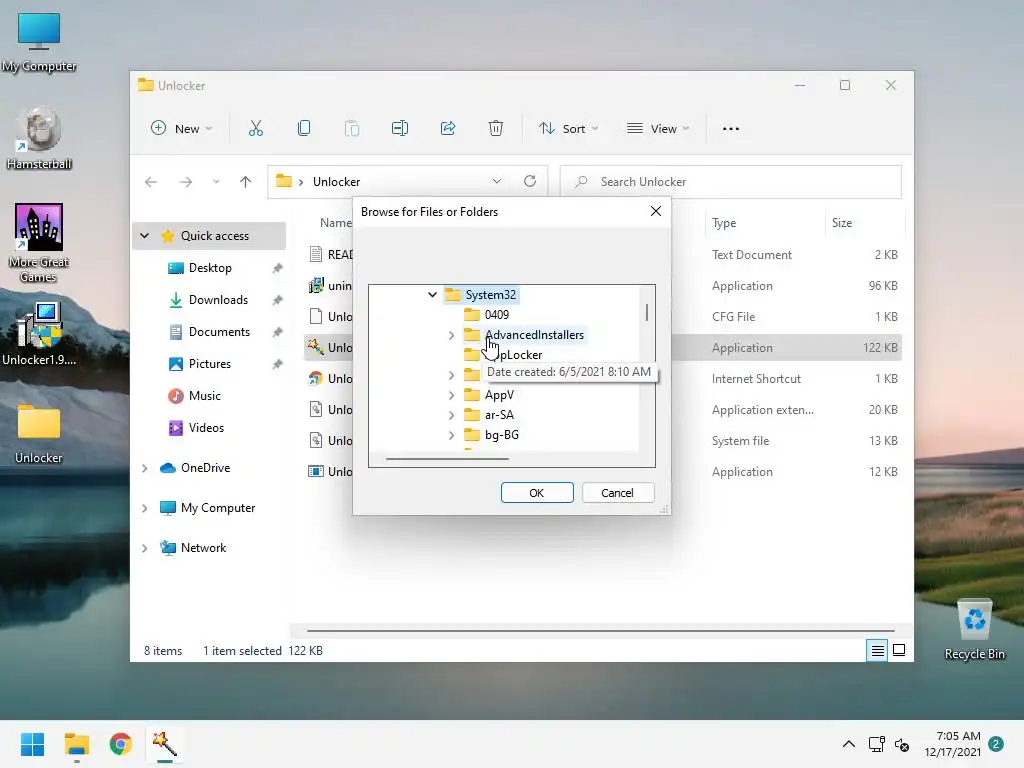Click the dialog vertical scrollbar thumb
1024x768 pixels.
647,312
